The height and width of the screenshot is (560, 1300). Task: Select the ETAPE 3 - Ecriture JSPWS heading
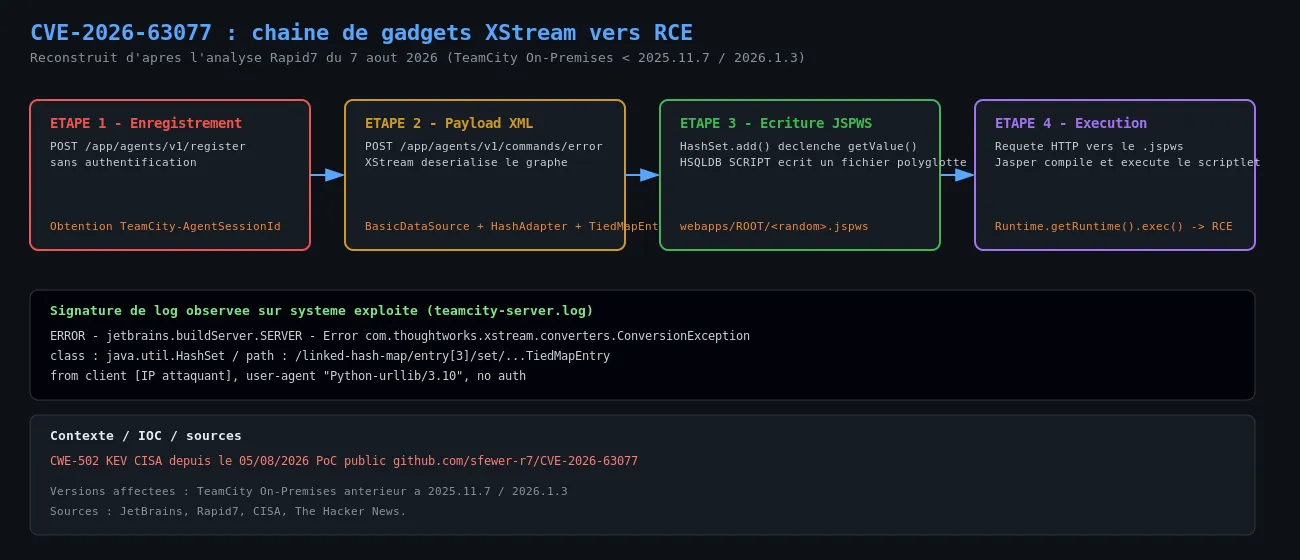[776, 123]
